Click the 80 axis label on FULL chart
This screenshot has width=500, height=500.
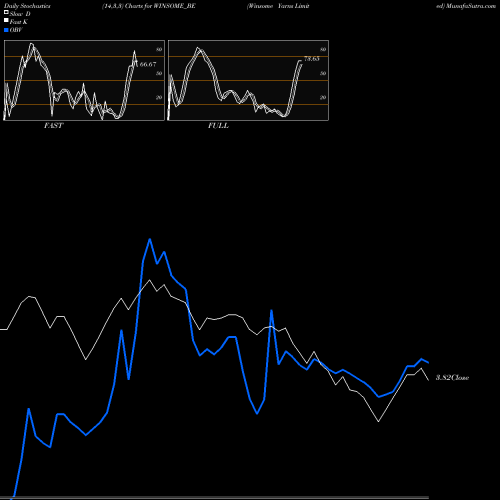point(323,49)
